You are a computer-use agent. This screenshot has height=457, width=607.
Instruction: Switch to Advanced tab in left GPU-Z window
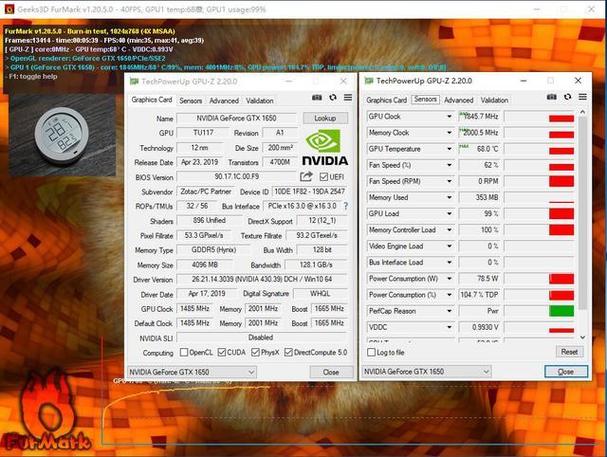point(224,101)
